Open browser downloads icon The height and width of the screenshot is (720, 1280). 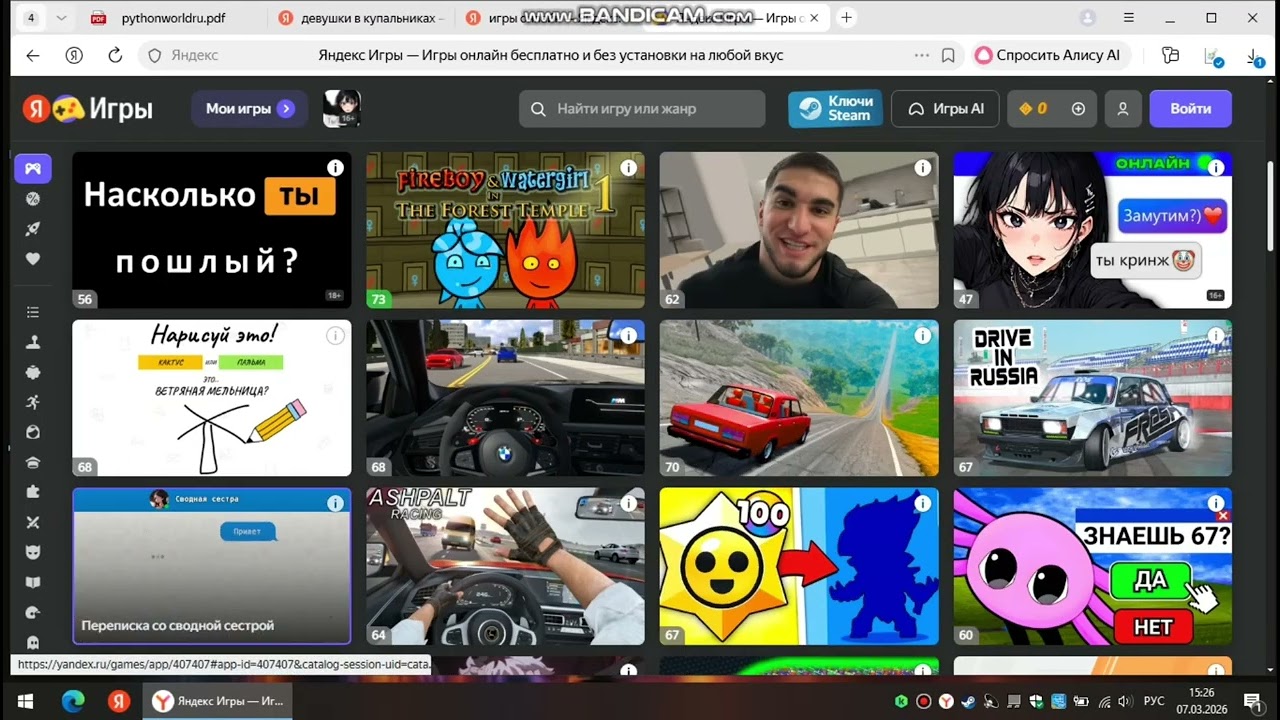(x=1257, y=57)
